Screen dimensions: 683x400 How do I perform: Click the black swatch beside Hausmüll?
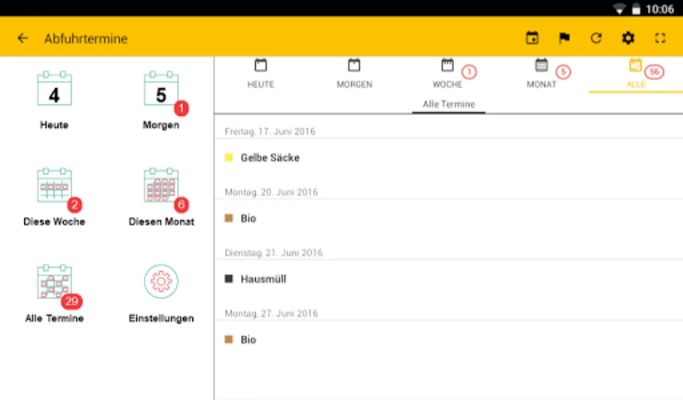click(x=229, y=278)
